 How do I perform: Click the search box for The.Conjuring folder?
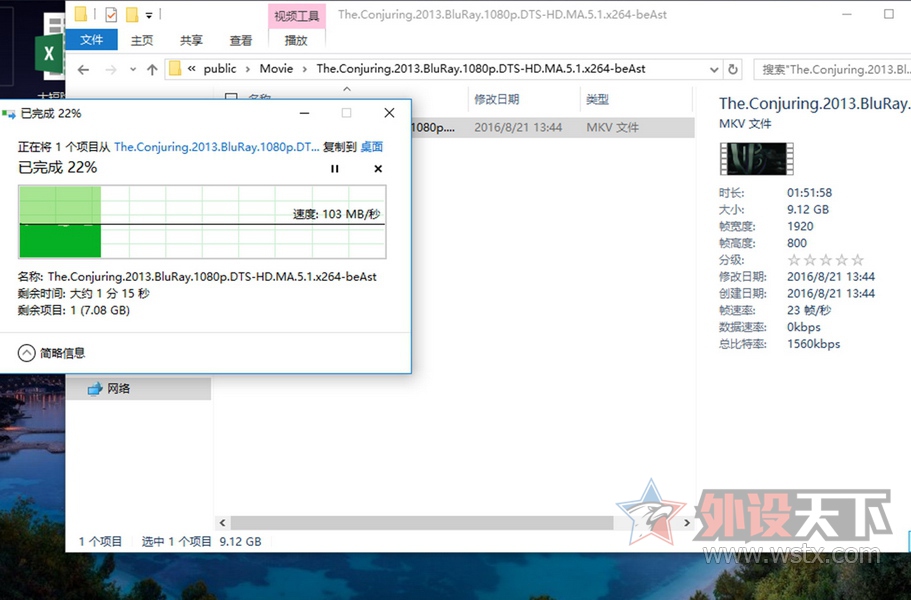click(x=832, y=70)
